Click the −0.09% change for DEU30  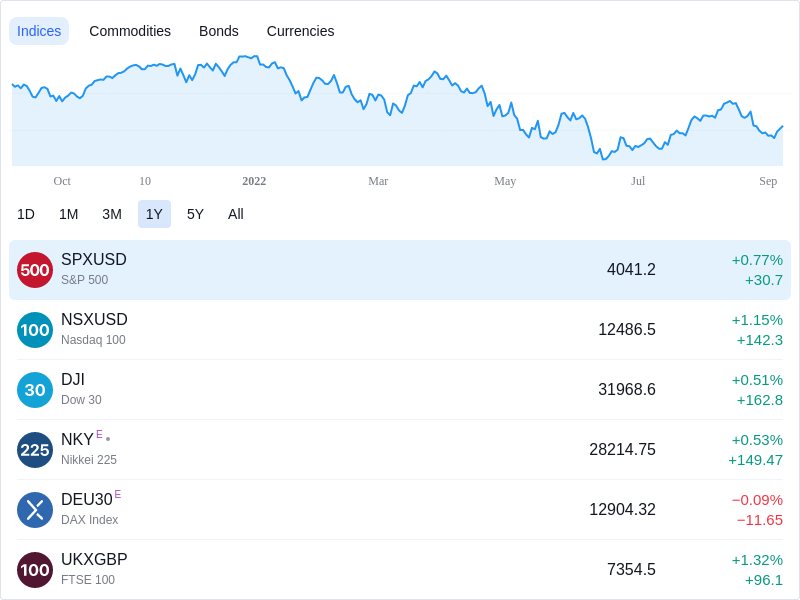tap(757, 500)
